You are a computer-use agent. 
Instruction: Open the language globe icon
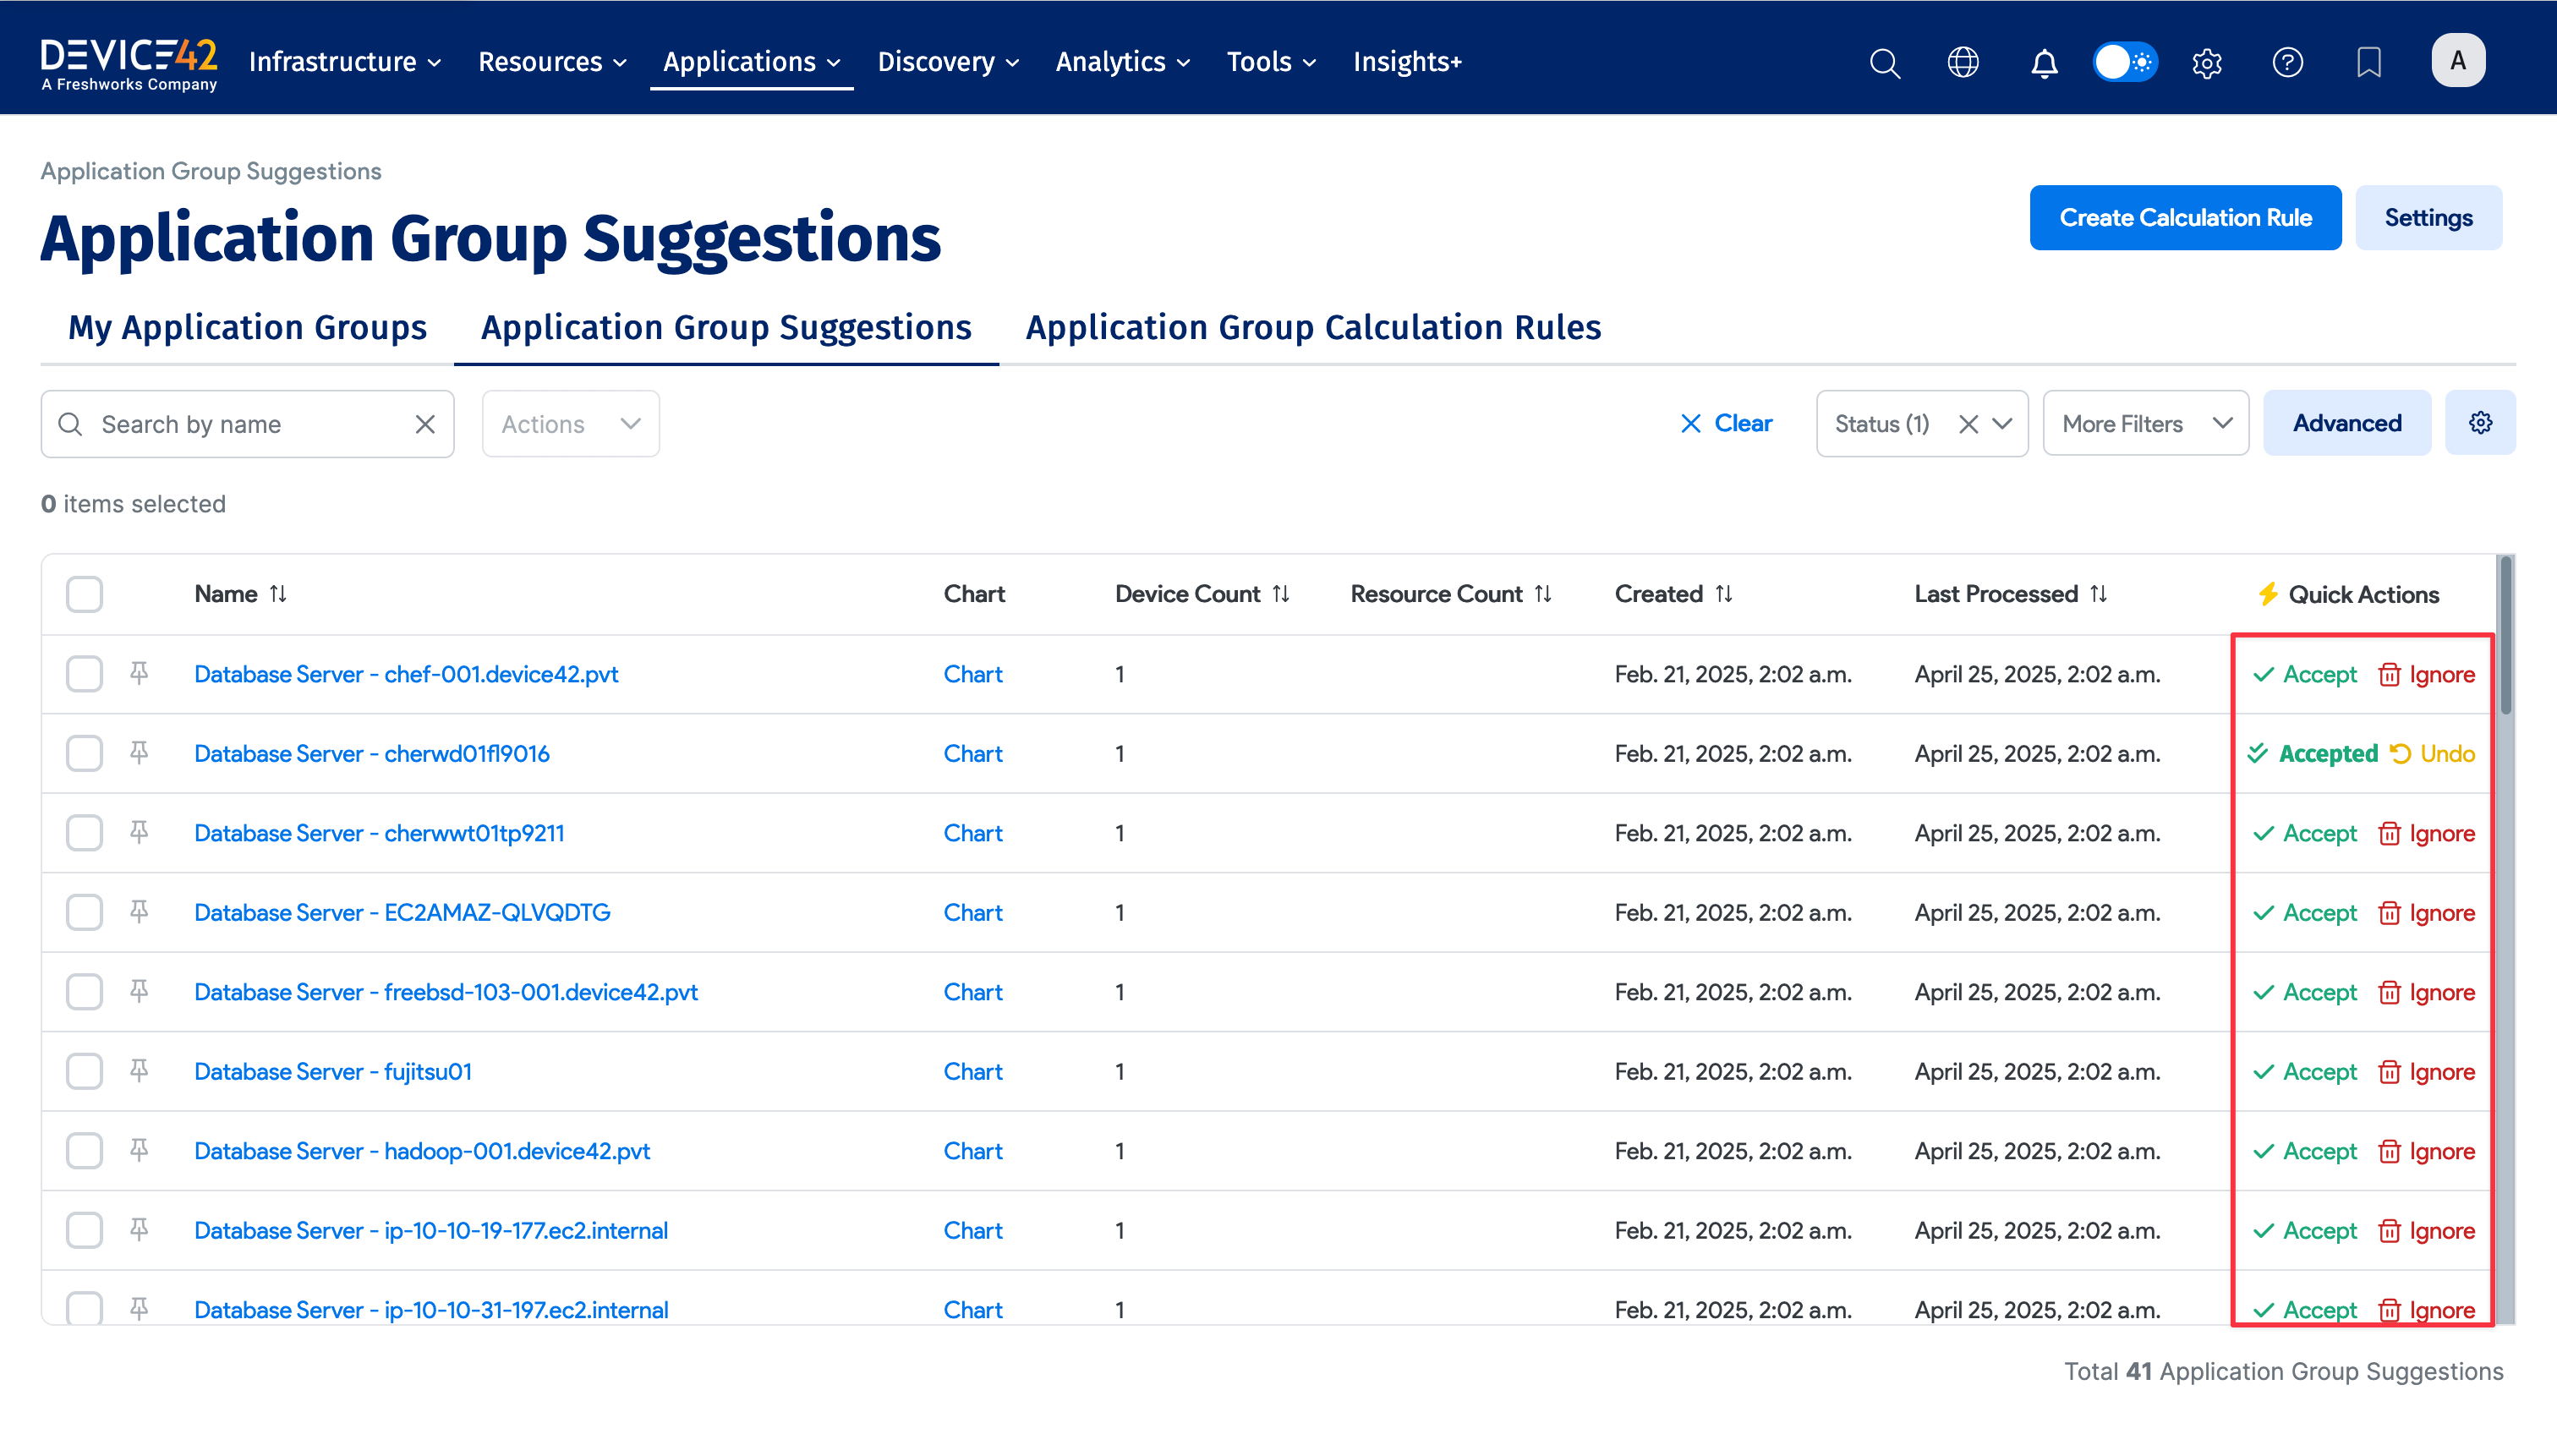(x=1963, y=62)
